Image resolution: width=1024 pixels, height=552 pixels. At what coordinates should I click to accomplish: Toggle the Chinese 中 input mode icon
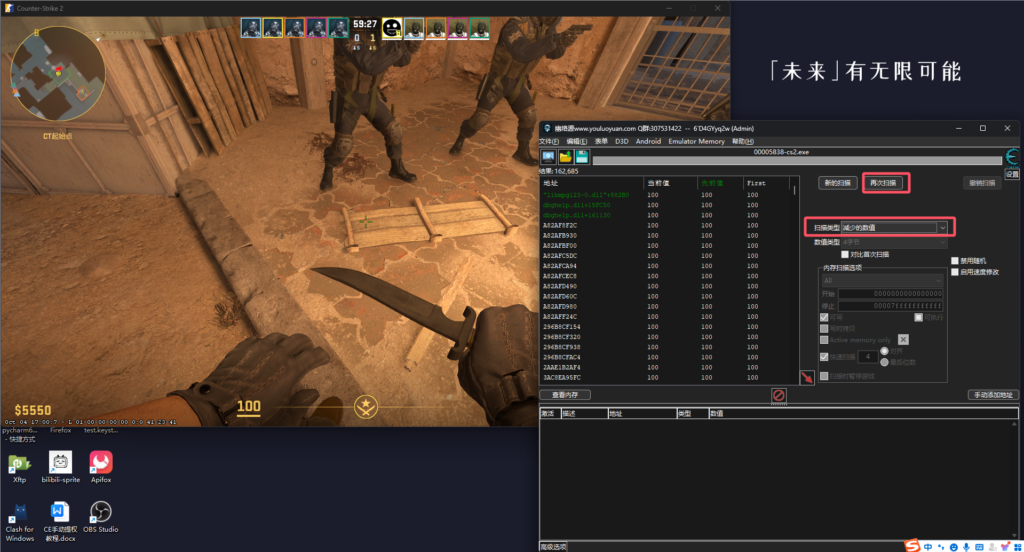pos(928,547)
